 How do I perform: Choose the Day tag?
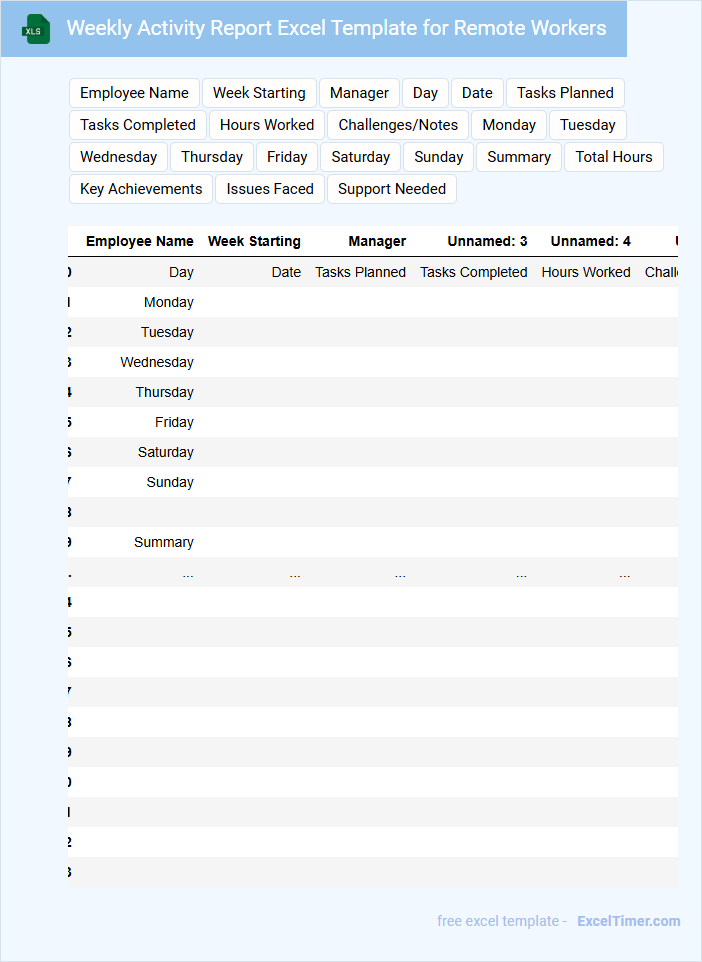[425, 93]
